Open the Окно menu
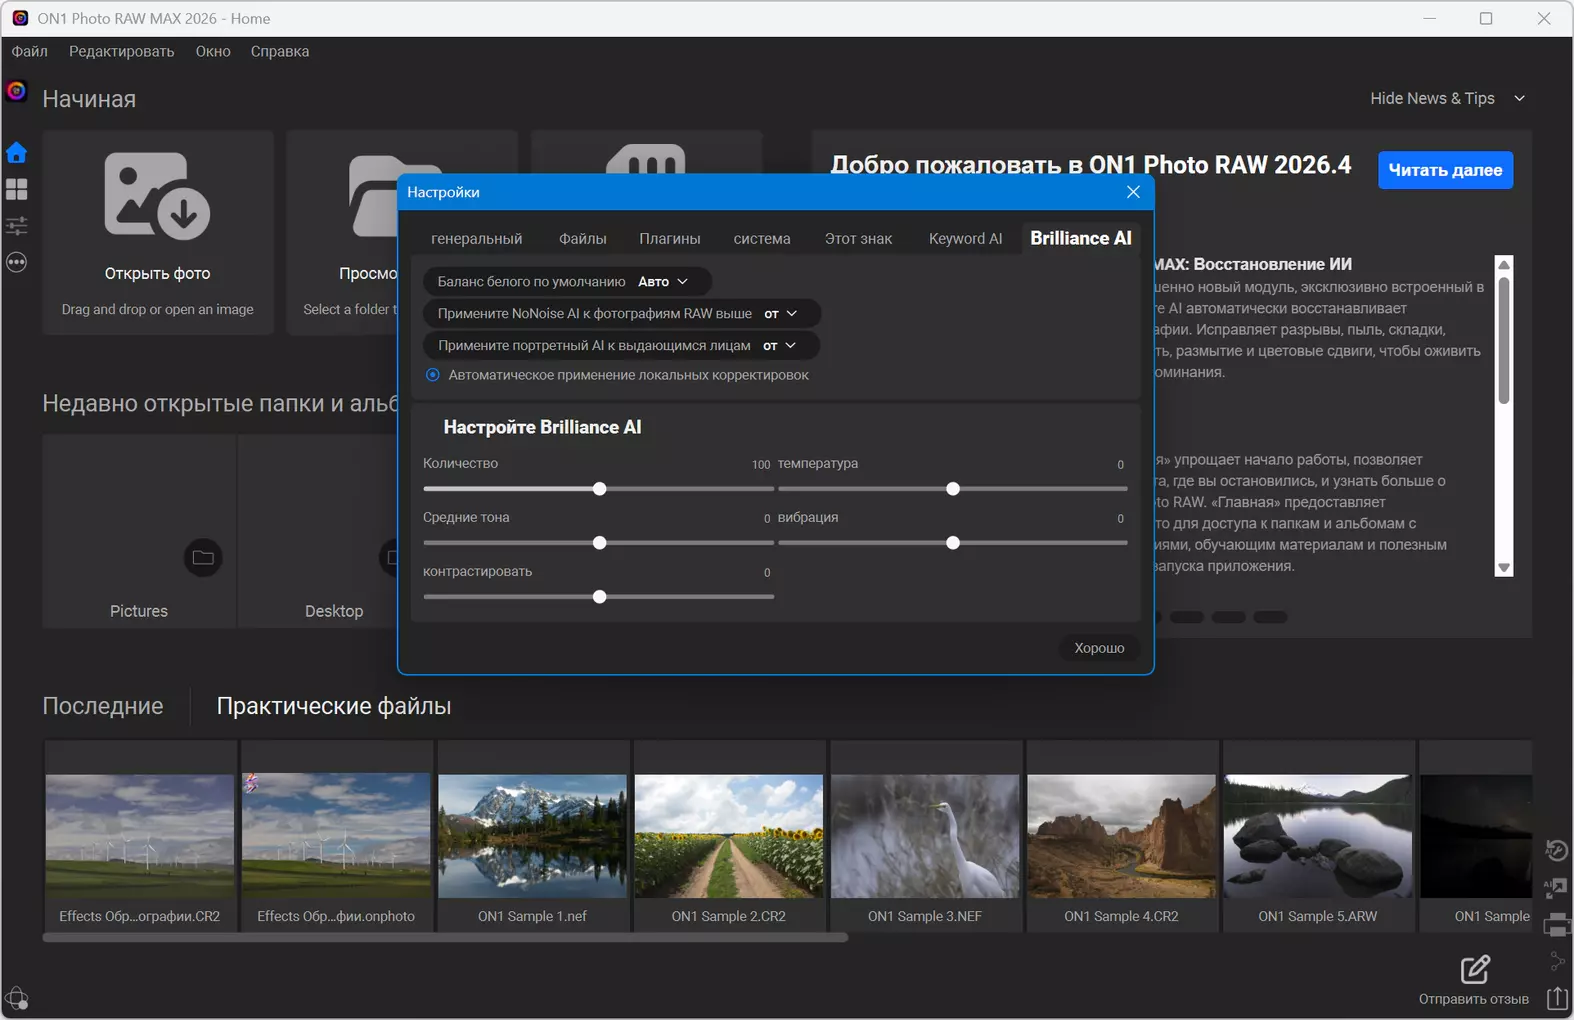The width and height of the screenshot is (1574, 1020). [x=213, y=51]
